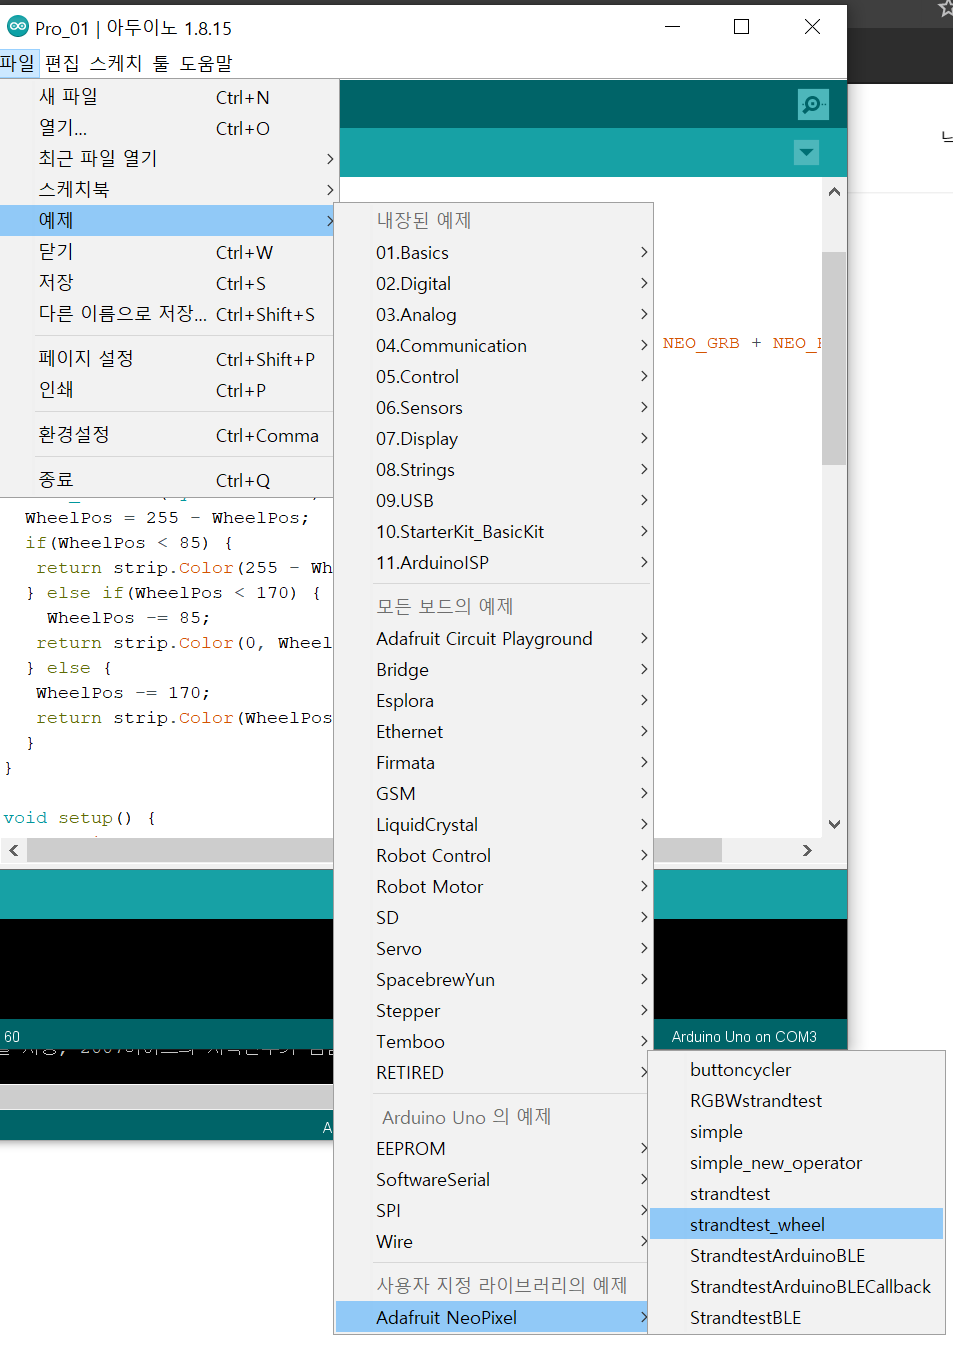Viewport: 953px width, 1345px height.
Task: Open the 파일 menu
Action: [x=18, y=63]
